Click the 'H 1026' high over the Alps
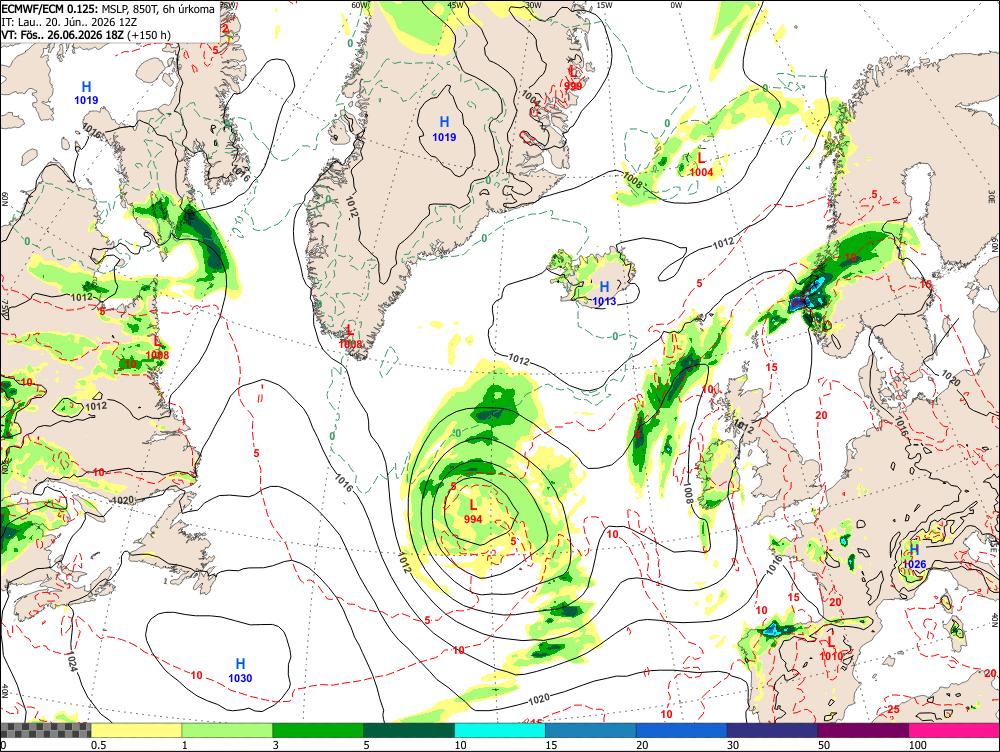This screenshot has height=752, width=1000. click(914, 556)
